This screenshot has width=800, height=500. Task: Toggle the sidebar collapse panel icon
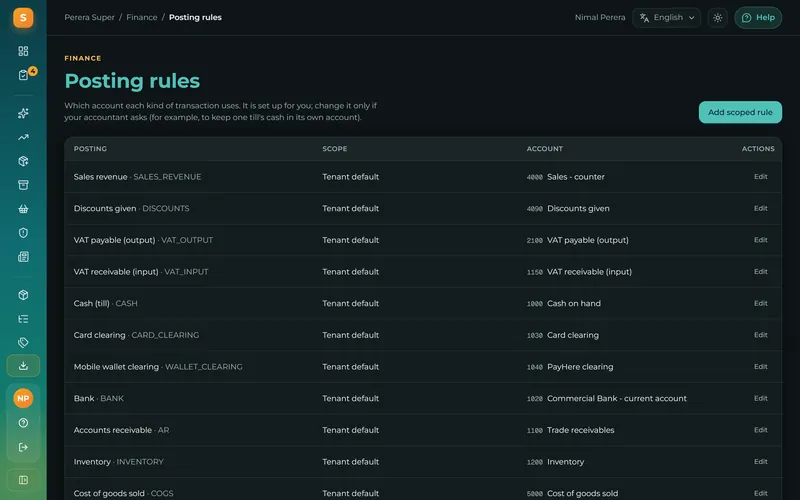(x=23, y=480)
